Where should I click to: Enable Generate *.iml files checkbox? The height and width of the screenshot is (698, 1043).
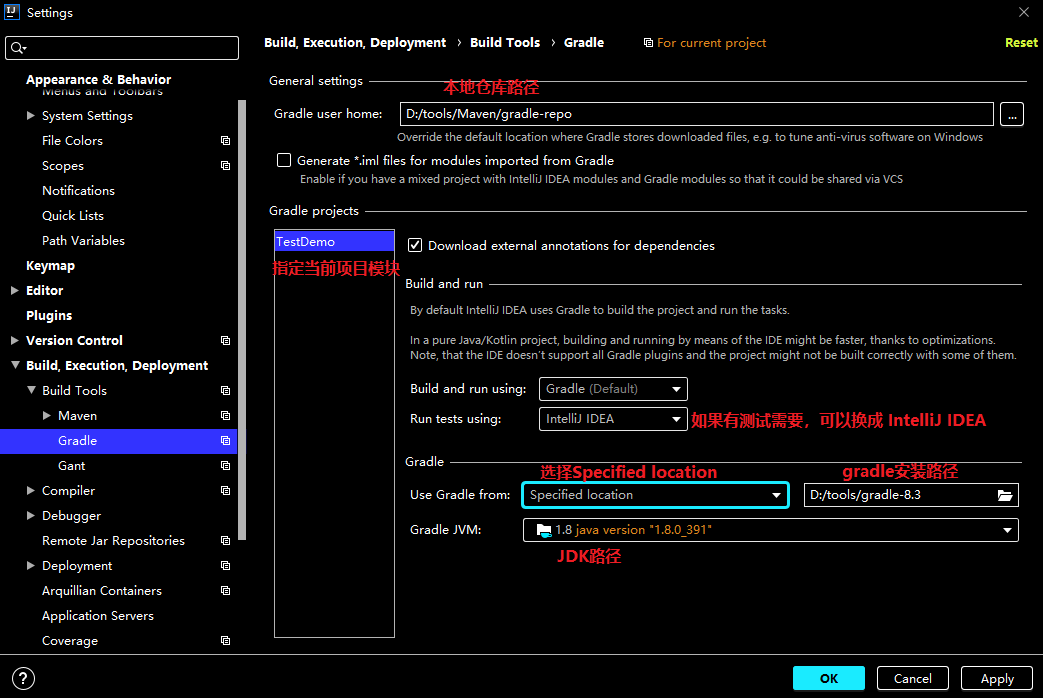tap(284, 160)
